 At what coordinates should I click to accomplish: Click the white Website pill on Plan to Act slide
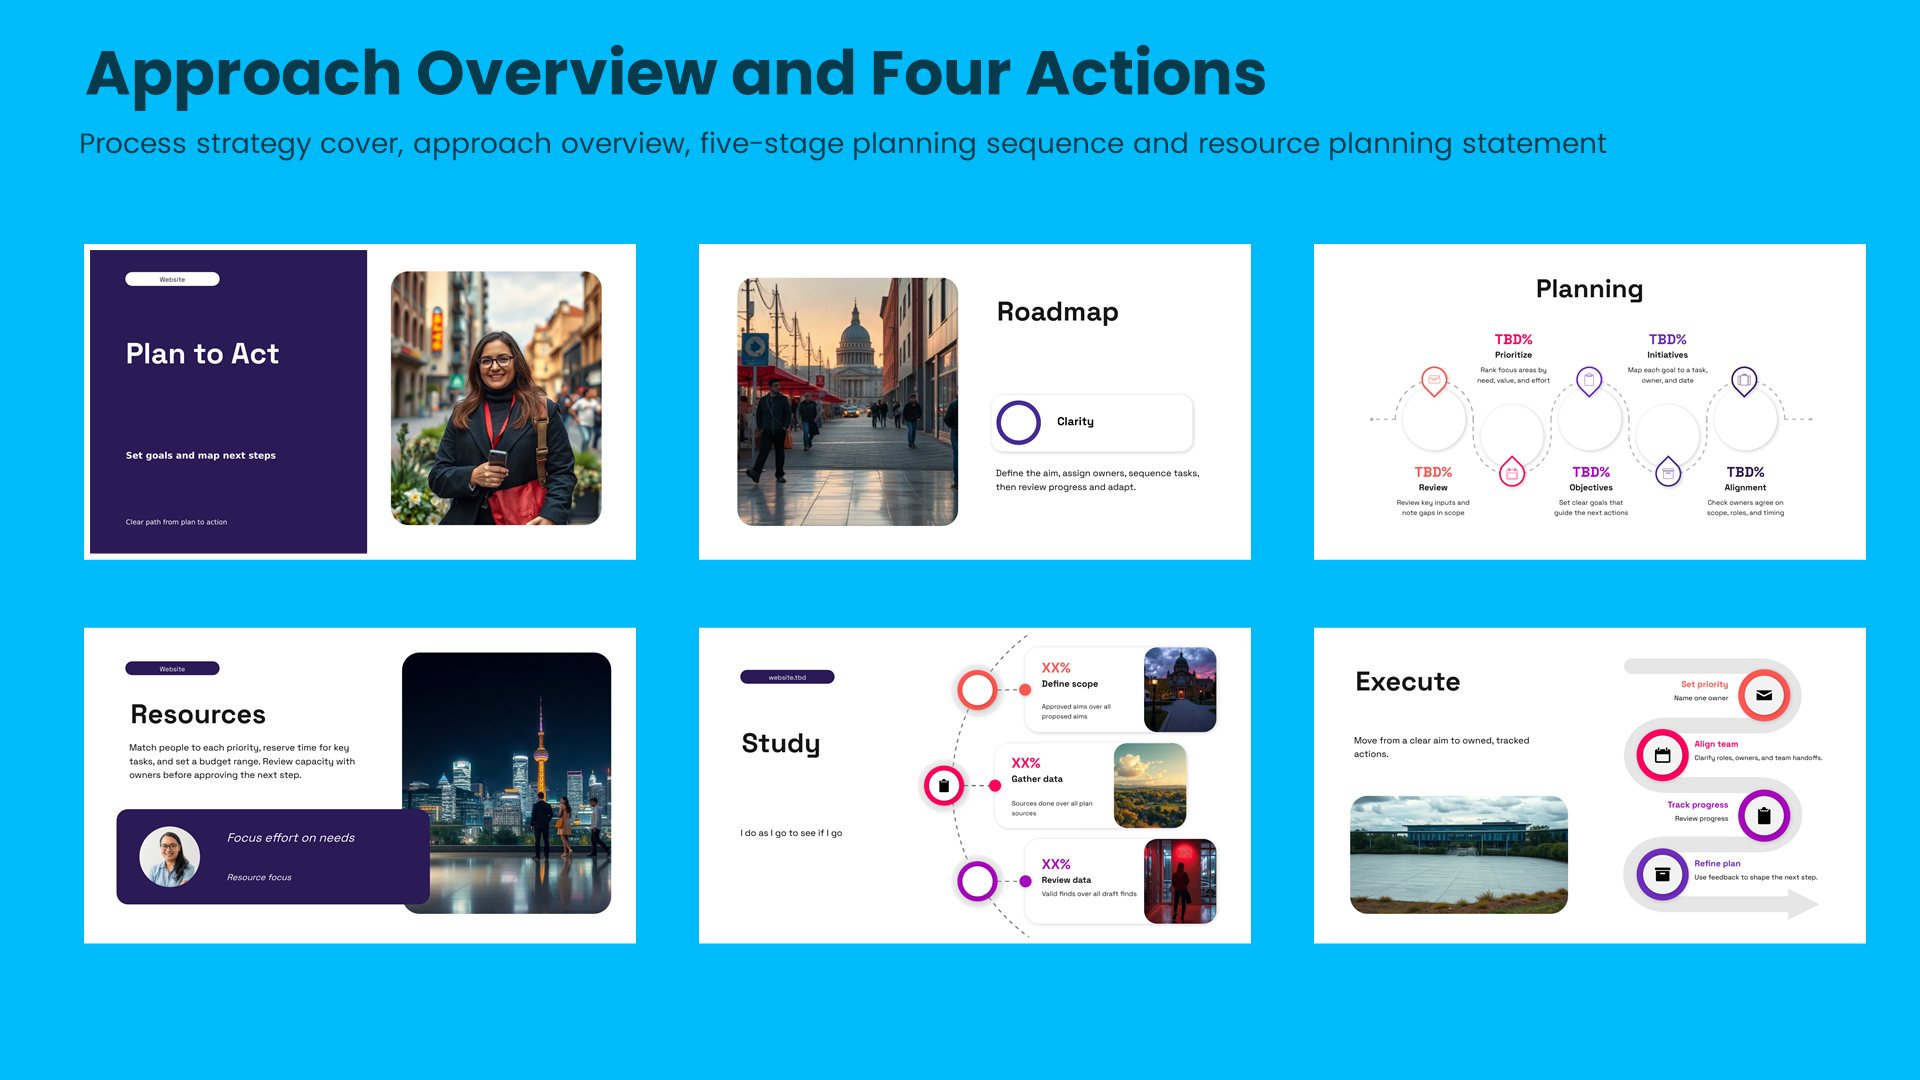tap(172, 279)
